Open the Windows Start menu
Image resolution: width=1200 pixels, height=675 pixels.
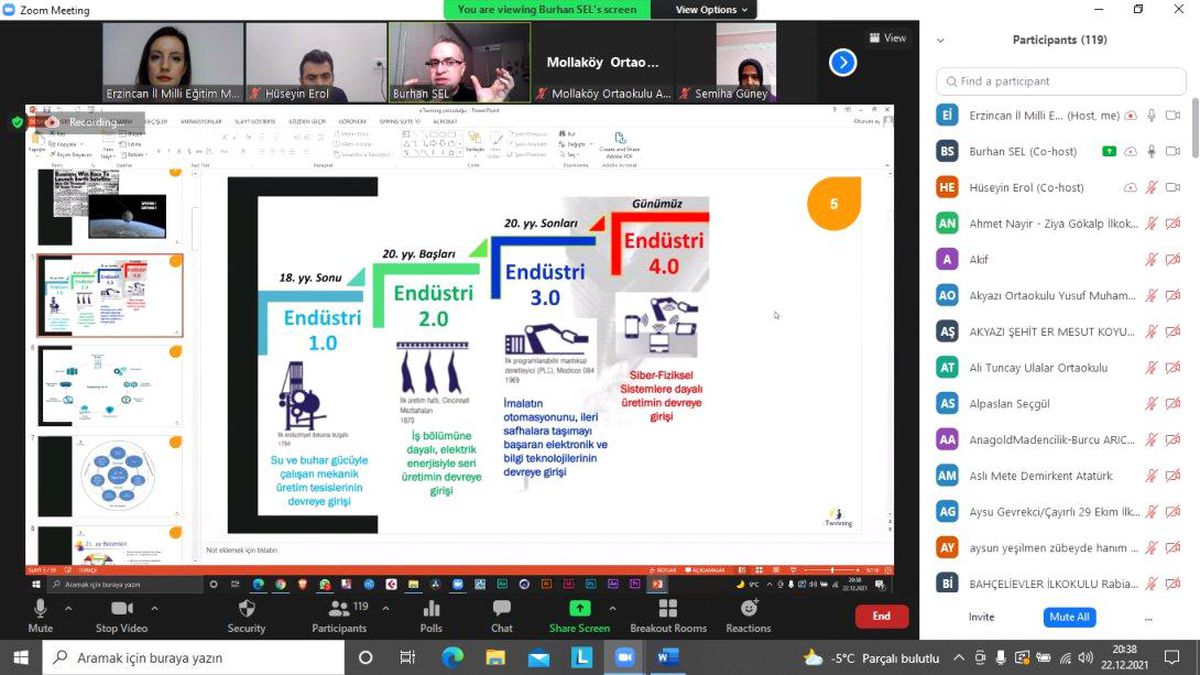tap(21, 657)
